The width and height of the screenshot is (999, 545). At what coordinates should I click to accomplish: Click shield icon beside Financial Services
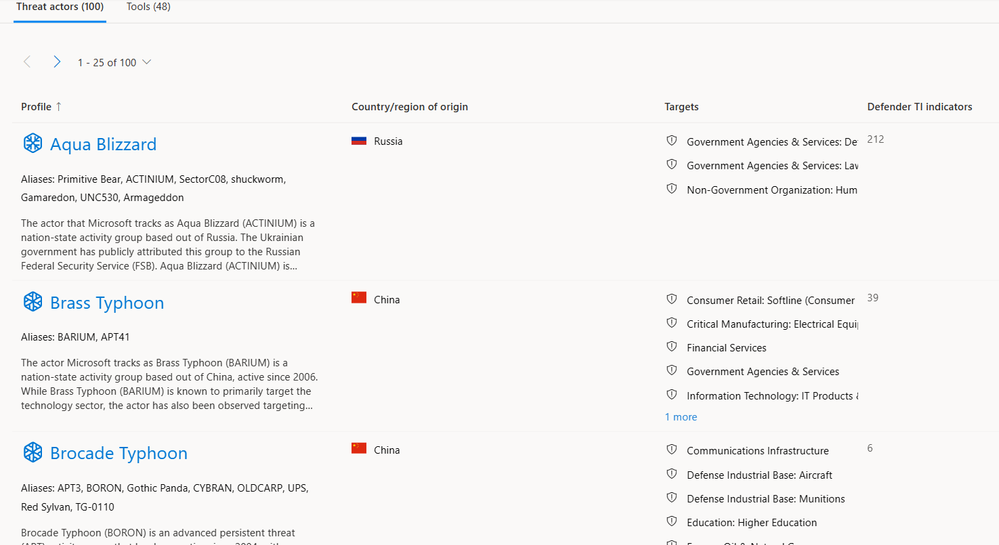pos(672,346)
